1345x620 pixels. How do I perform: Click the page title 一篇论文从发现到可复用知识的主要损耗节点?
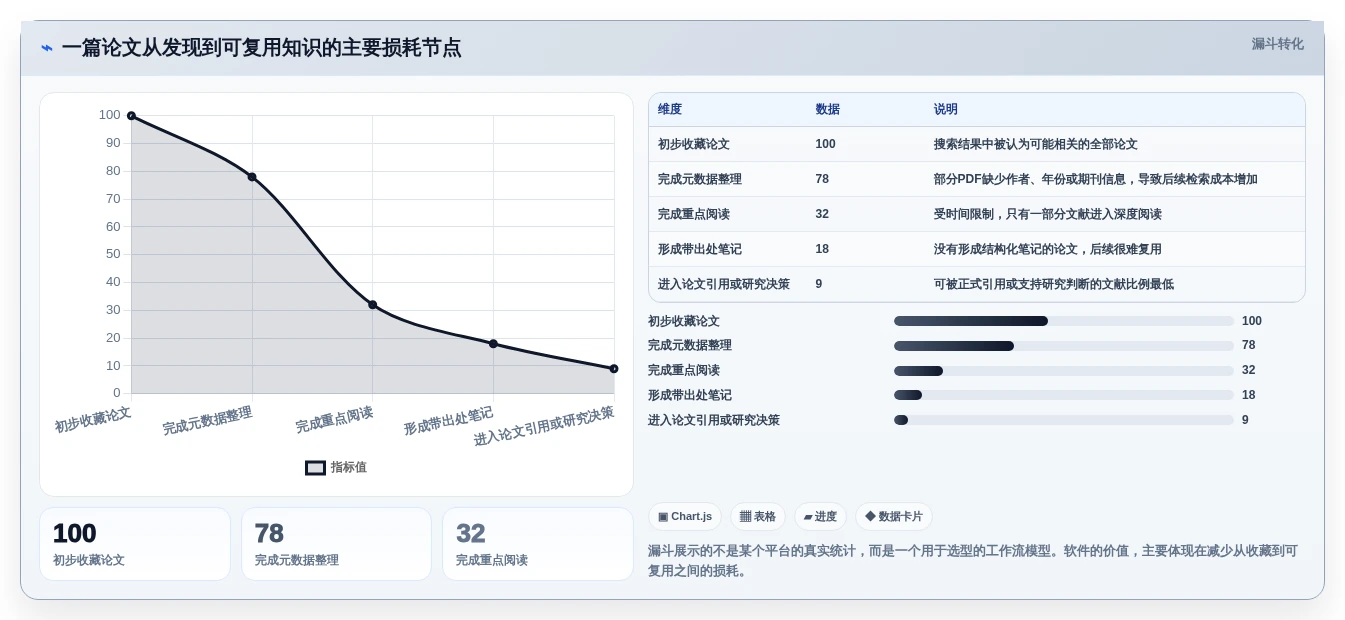point(262,48)
